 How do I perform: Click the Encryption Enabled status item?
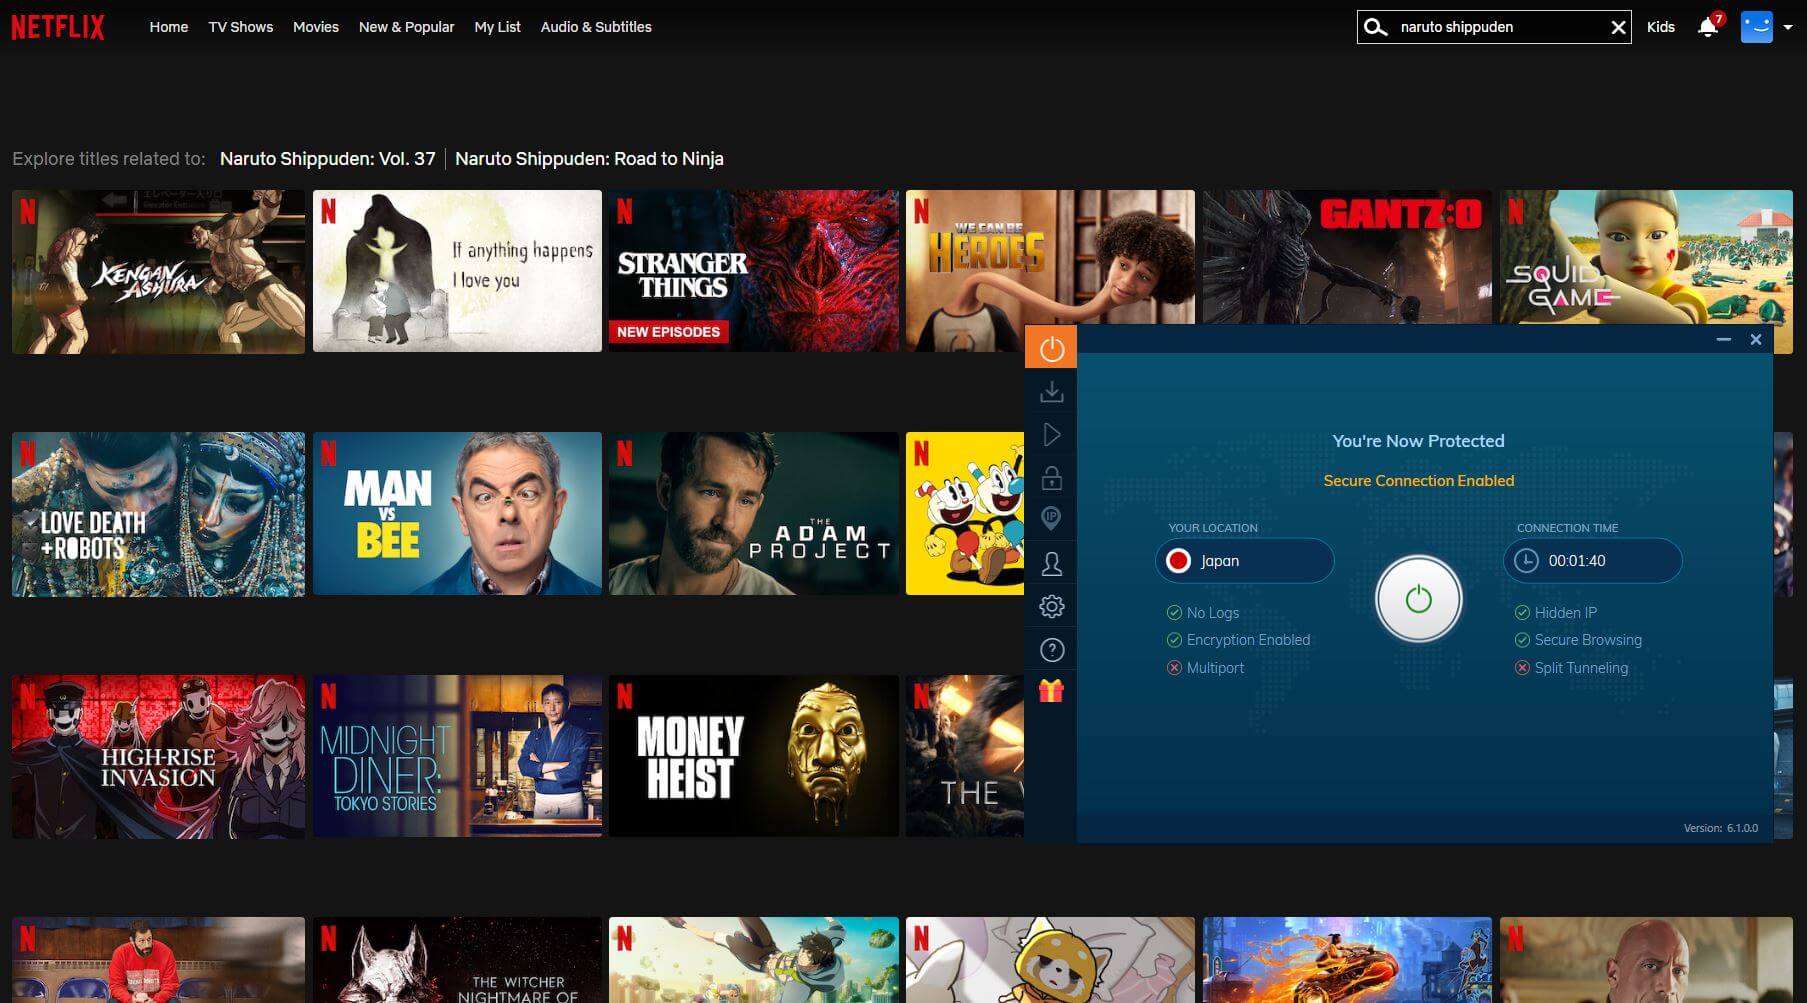(1238, 640)
